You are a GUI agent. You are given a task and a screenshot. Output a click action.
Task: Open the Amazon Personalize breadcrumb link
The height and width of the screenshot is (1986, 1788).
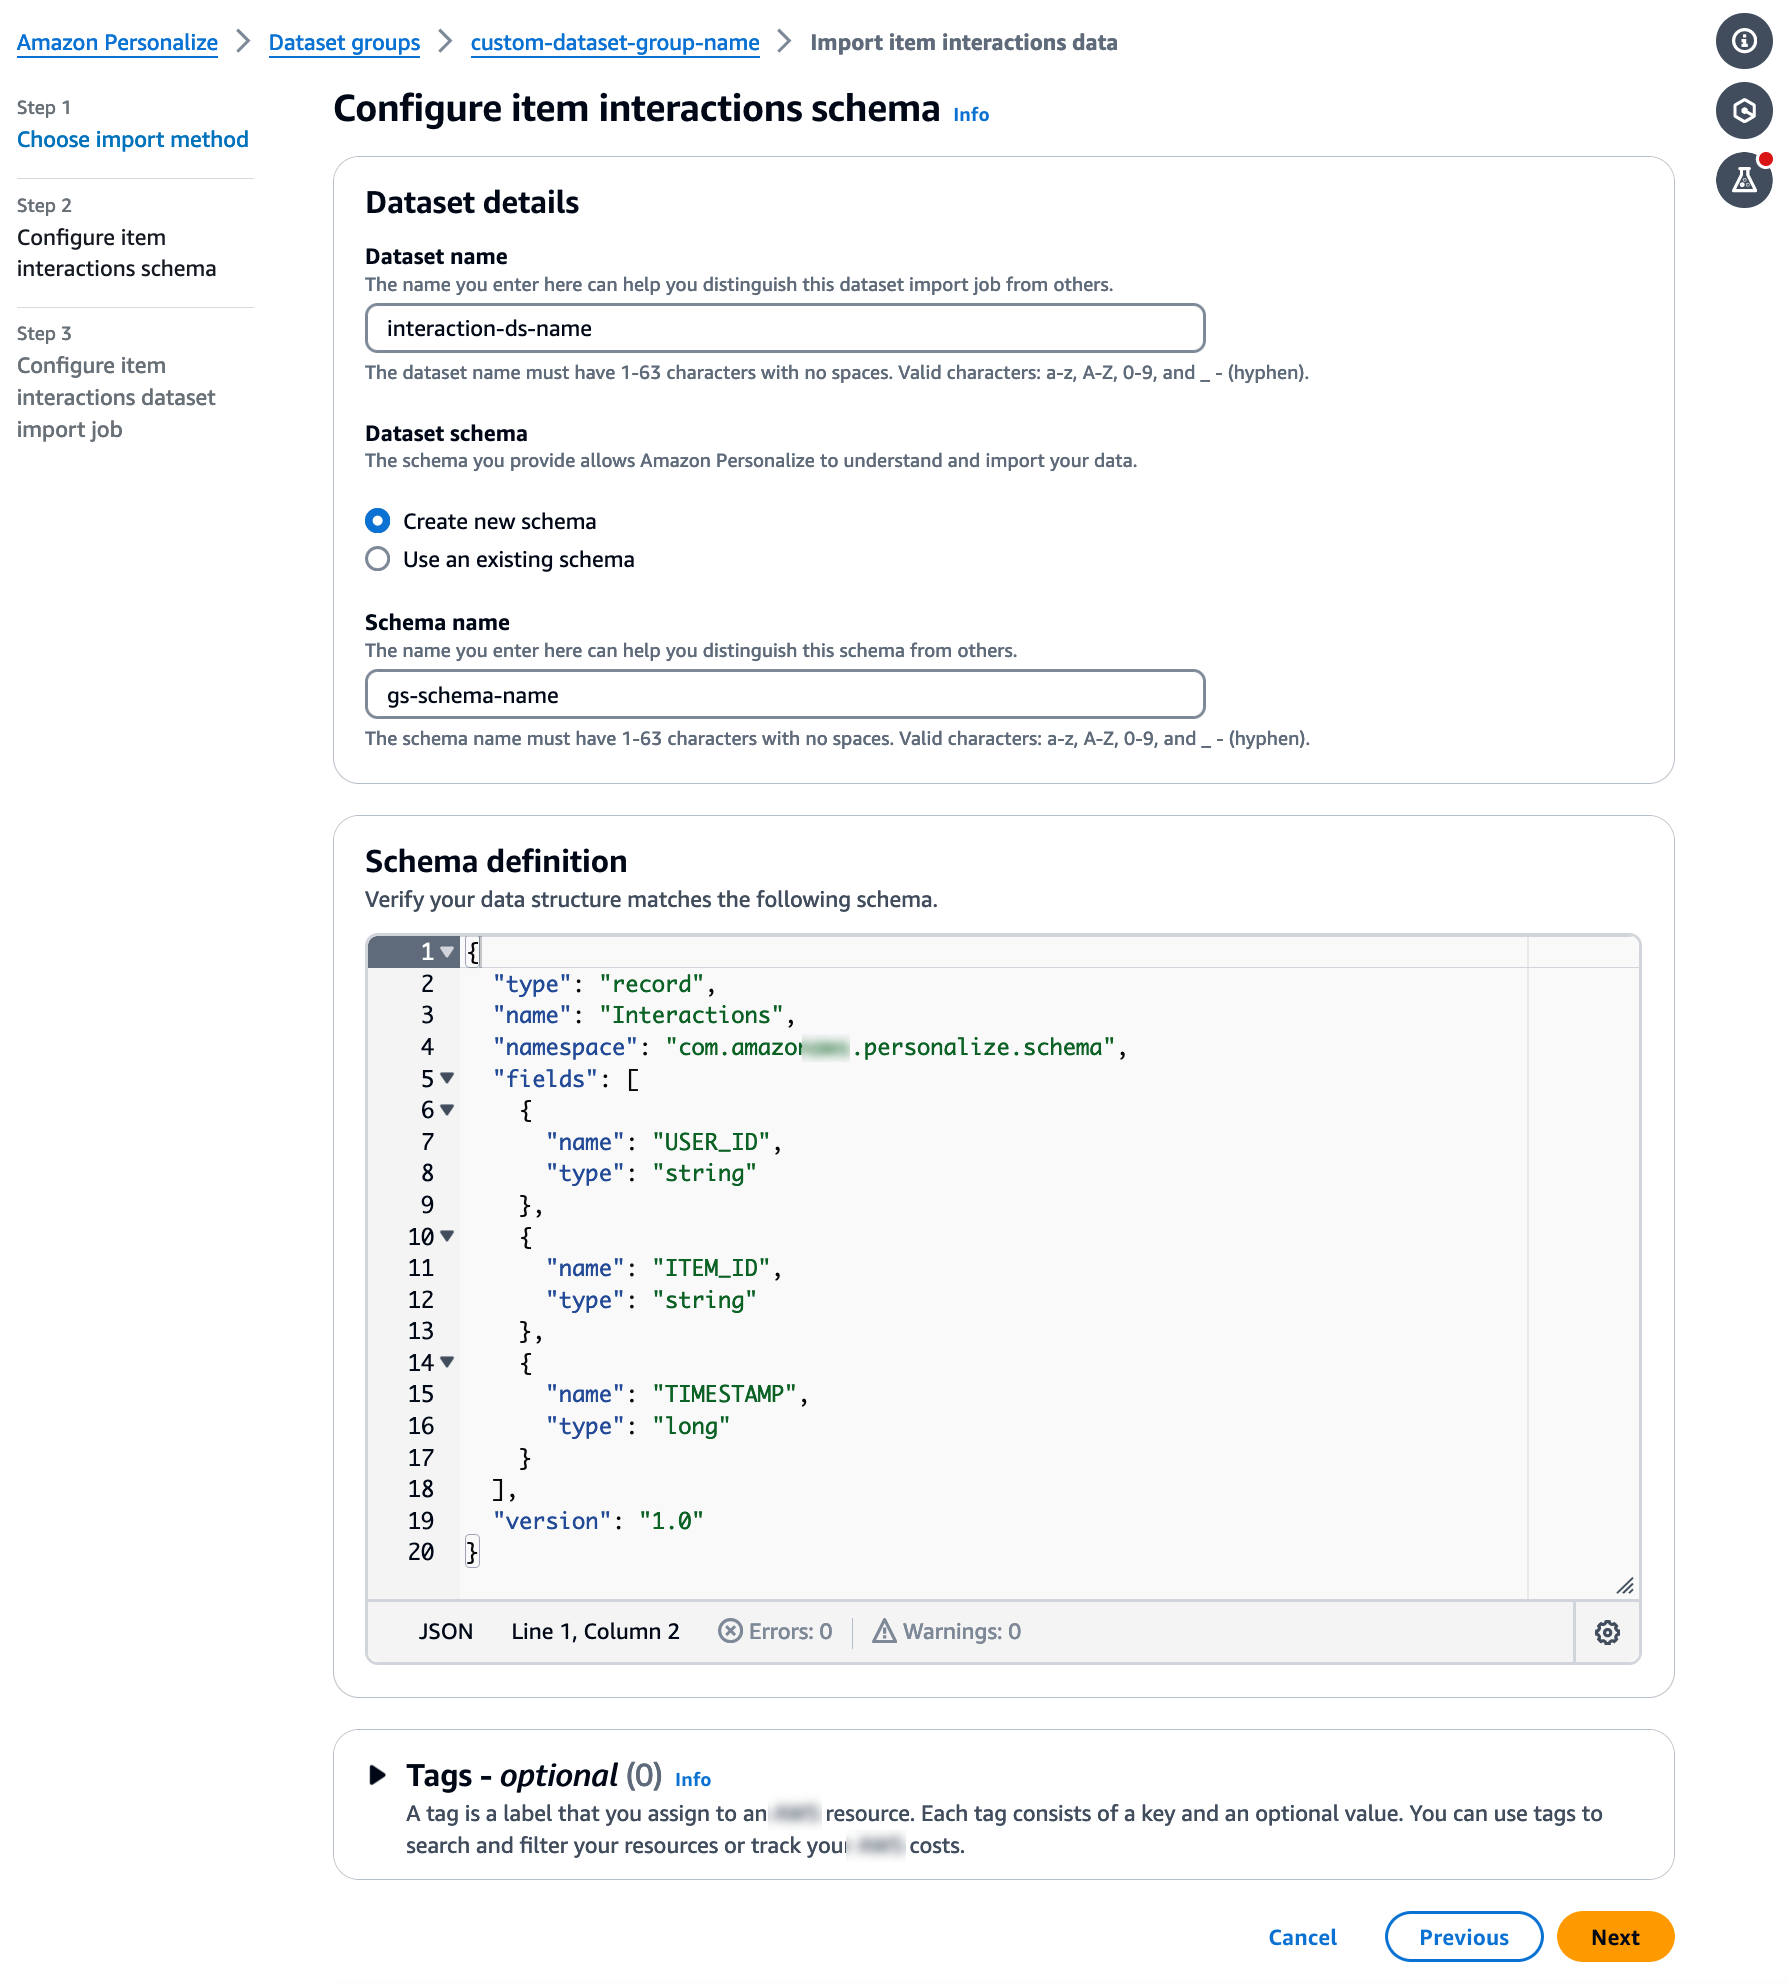117,42
